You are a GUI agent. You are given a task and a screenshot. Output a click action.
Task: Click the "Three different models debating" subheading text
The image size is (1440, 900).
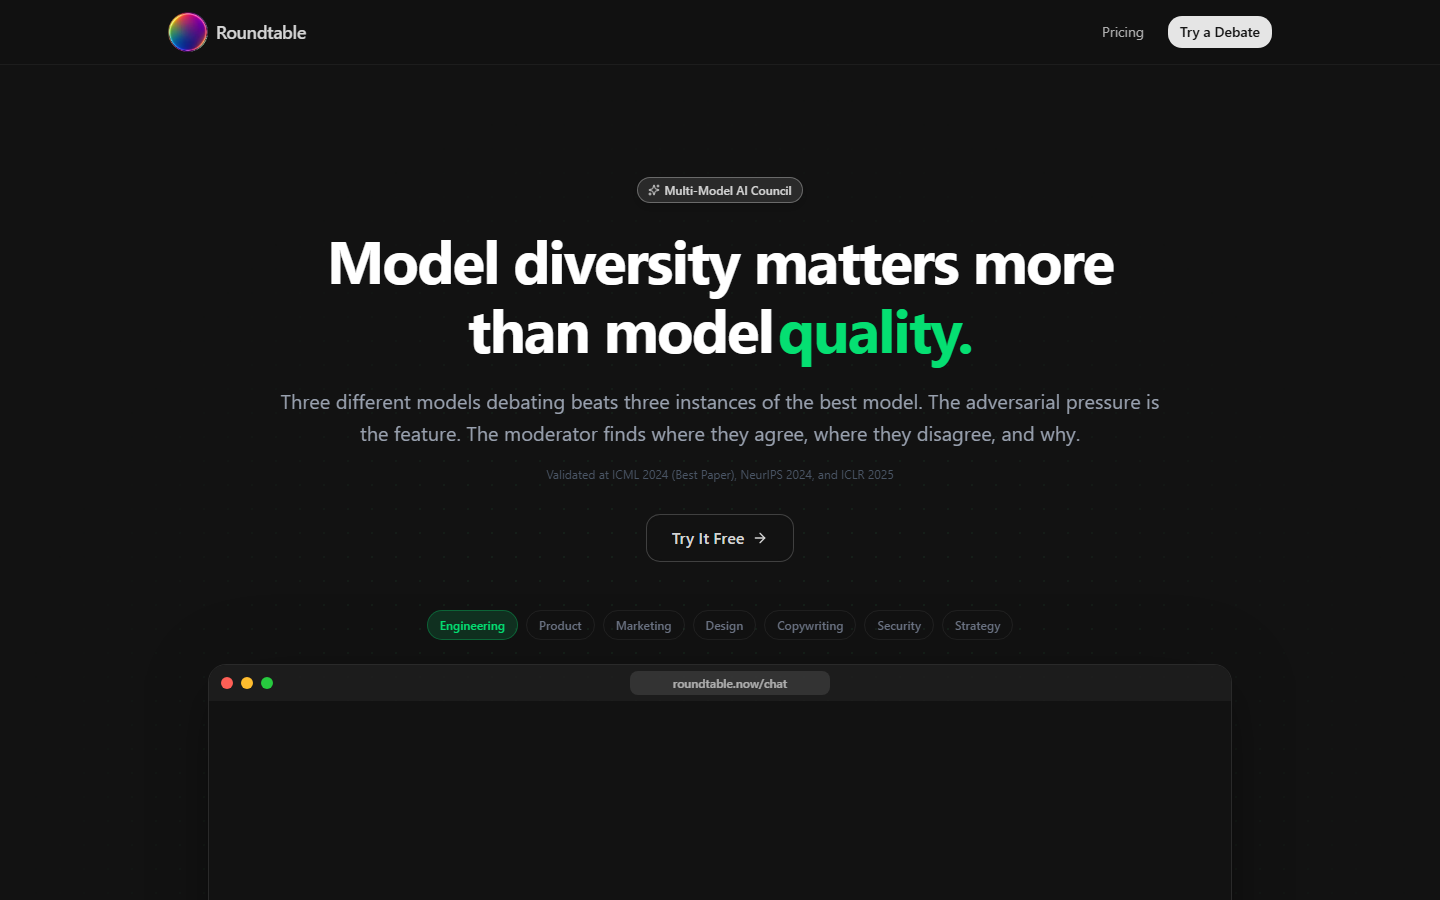pos(720,418)
